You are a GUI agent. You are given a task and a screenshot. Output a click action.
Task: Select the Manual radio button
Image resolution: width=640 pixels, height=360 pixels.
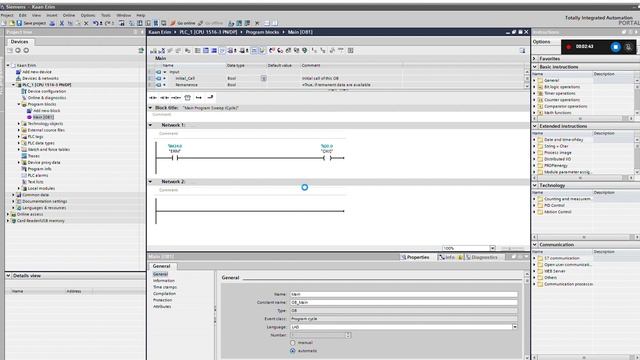click(293, 343)
